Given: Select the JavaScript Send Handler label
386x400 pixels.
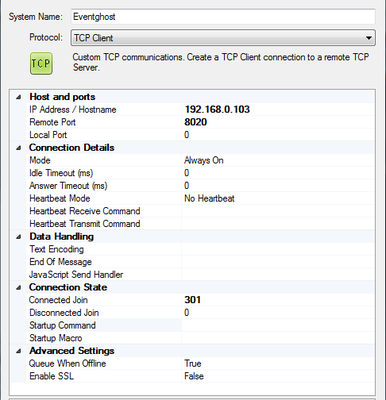Looking at the screenshot, I should click(76, 274).
